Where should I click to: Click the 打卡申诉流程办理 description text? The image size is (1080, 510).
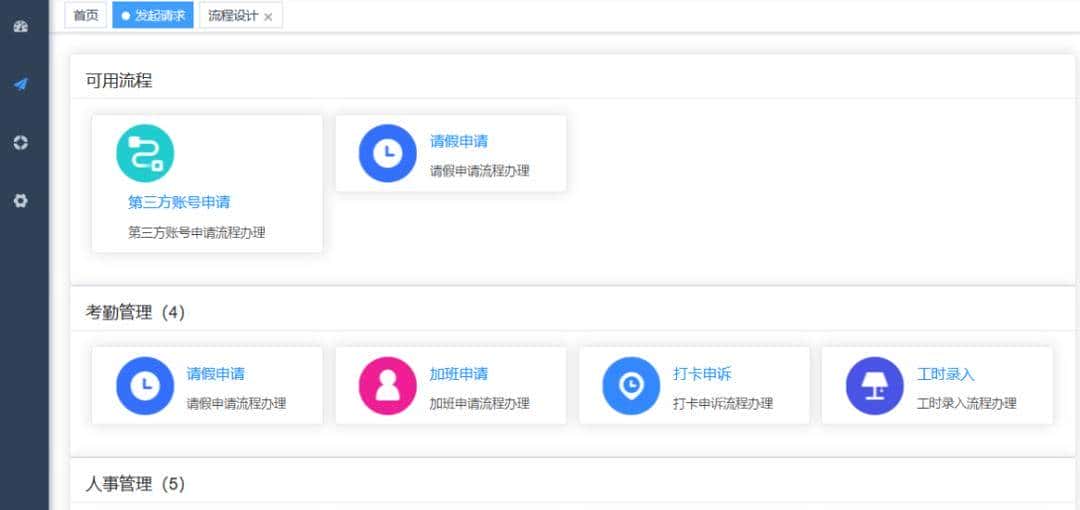click(x=723, y=404)
